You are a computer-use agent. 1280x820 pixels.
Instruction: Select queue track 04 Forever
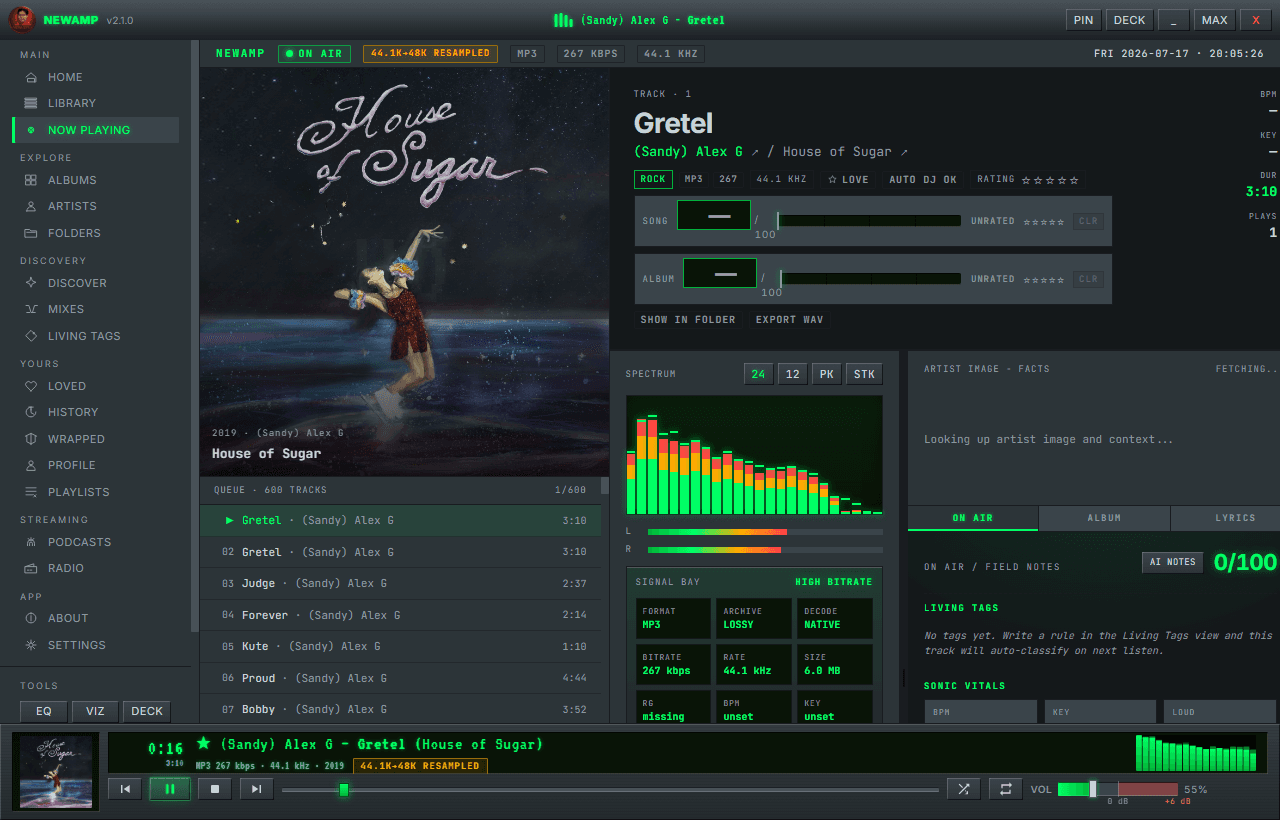(x=401, y=615)
